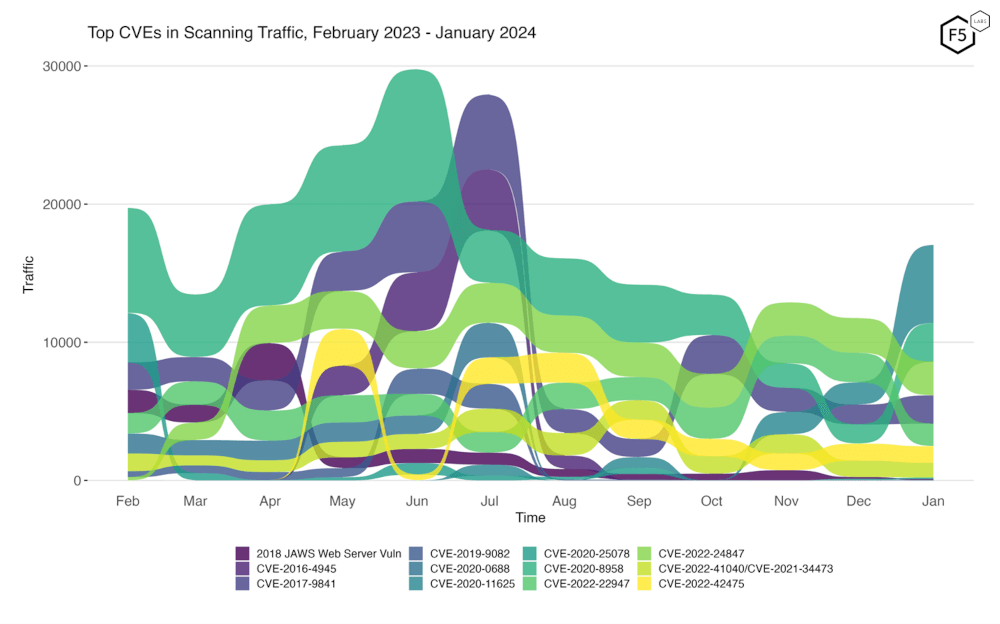Click the CVE-2022-41040/CVE-2021-34473 legend label

tap(745, 569)
